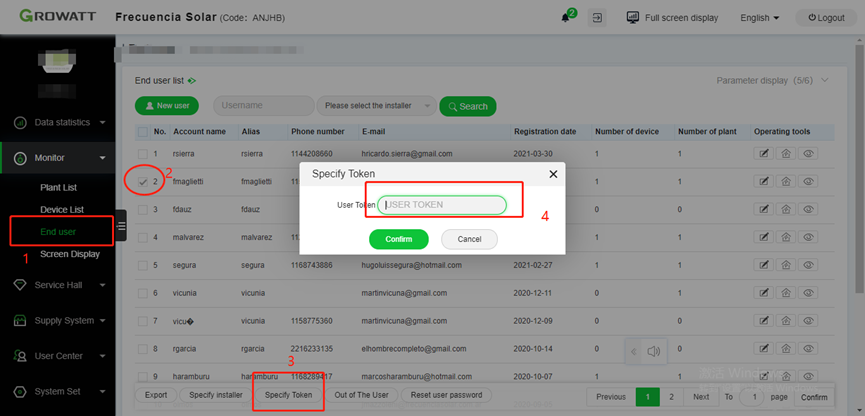Open the English language dropdown
The height and width of the screenshot is (416, 865).
point(761,18)
